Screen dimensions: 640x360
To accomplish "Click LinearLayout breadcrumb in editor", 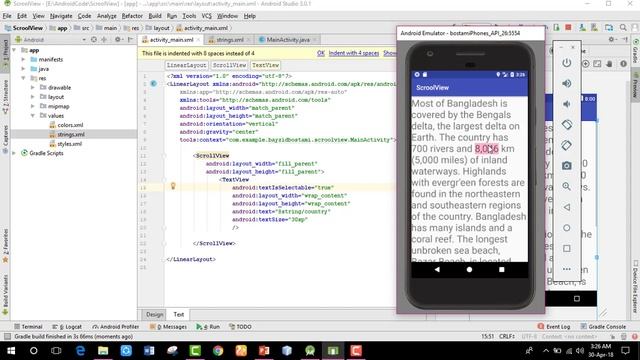I will [186, 65].
